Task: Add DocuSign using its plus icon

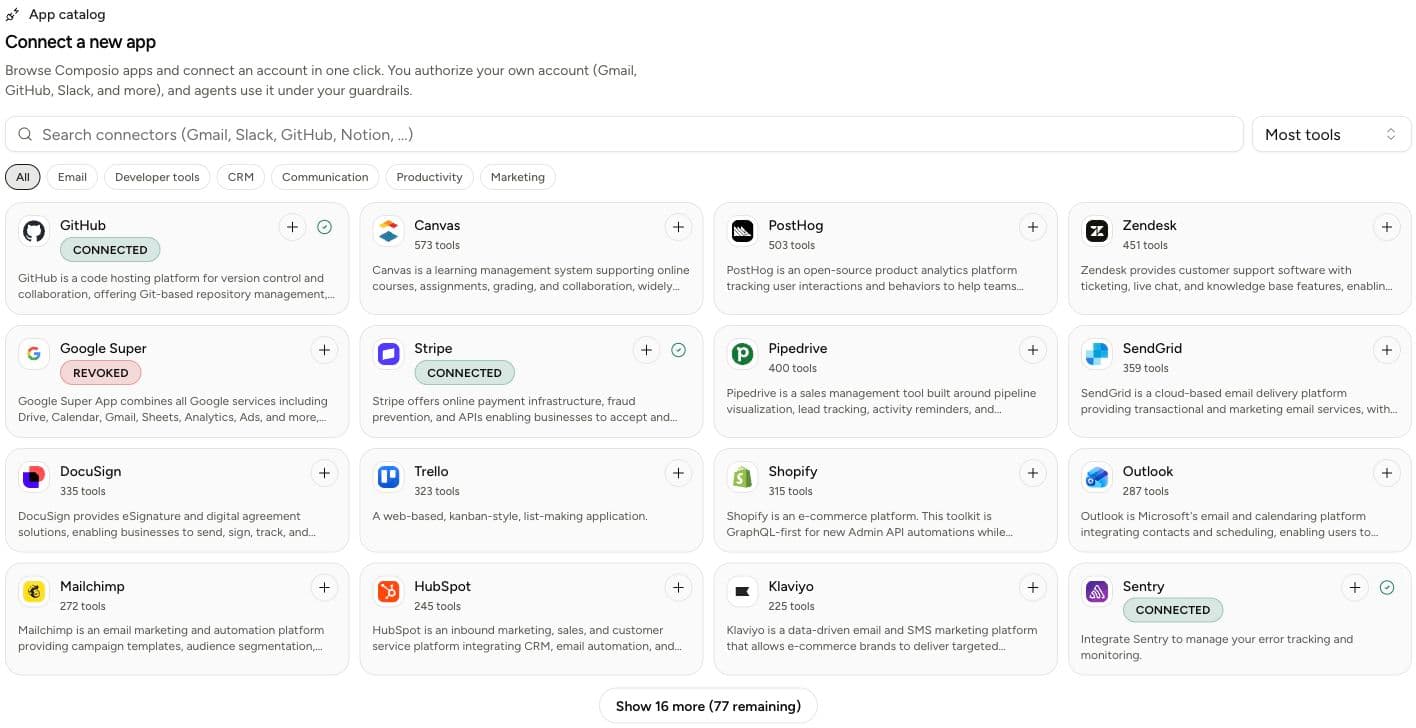Action: (324, 473)
